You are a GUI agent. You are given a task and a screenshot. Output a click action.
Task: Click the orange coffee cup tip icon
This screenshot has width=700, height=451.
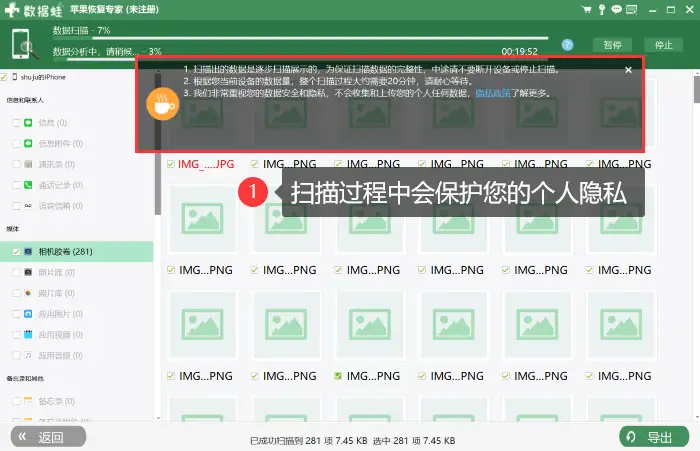pyautogui.click(x=163, y=104)
